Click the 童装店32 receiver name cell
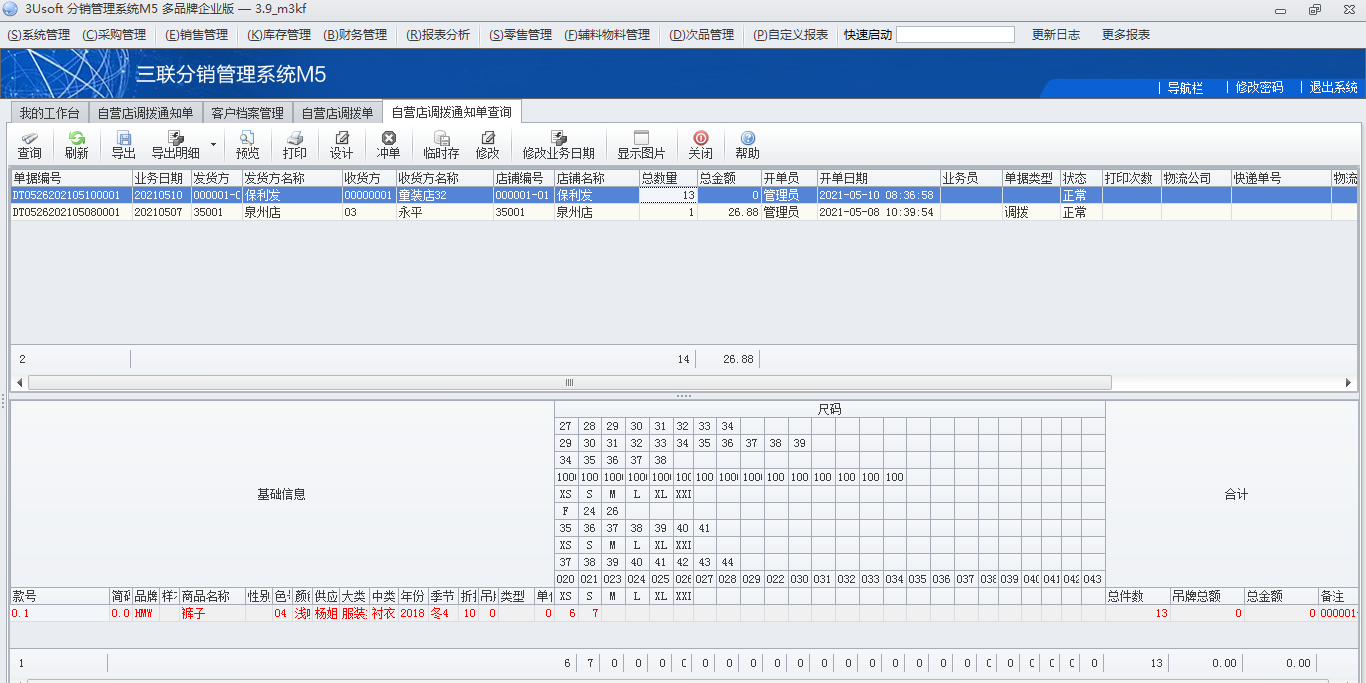This screenshot has width=1366, height=683. (x=444, y=195)
